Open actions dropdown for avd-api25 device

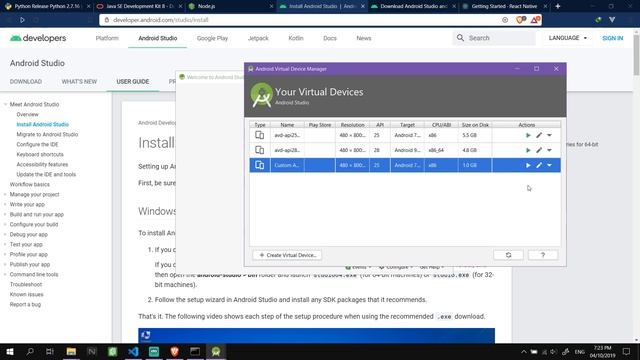[x=549, y=135]
